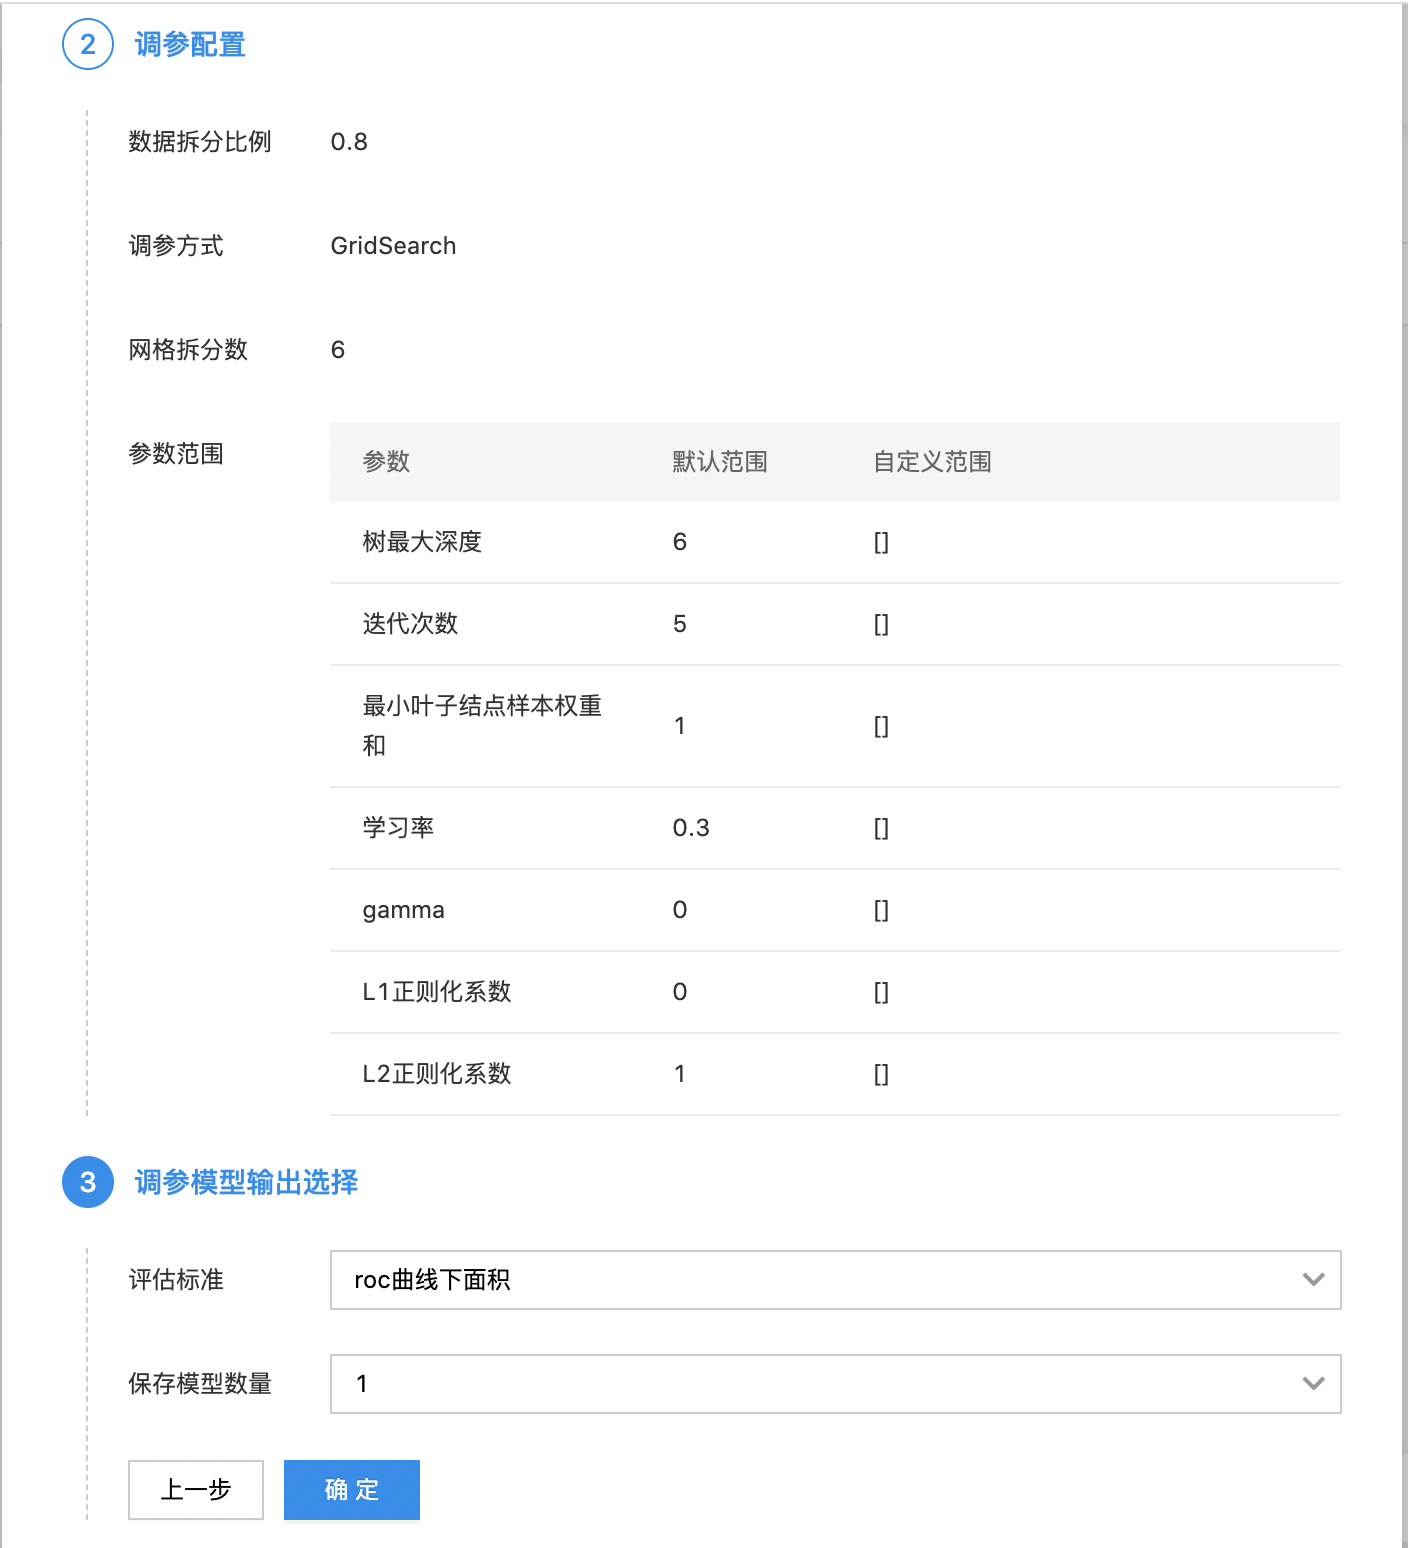Viewport: 1408px width, 1548px height.
Task: Click the step 2 circle icon
Action: coord(88,44)
